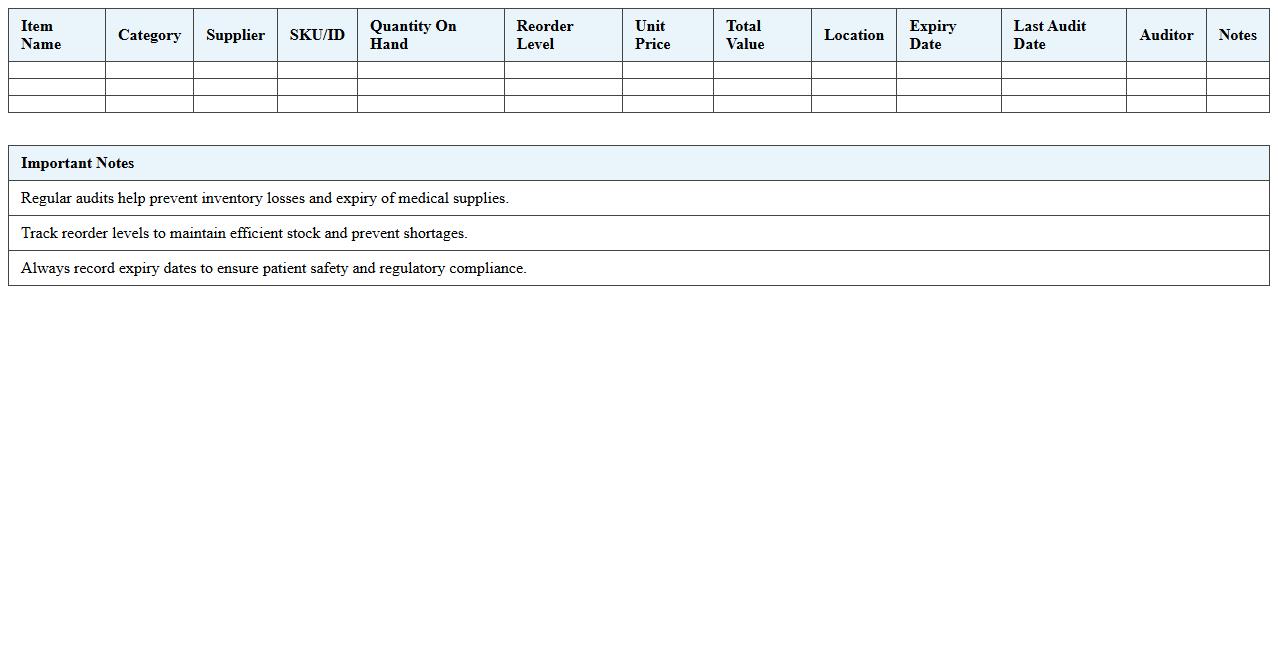The width and height of the screenshot is (1278, 650).
Task: Select the Total Value column header
Action: pos(745,35)
